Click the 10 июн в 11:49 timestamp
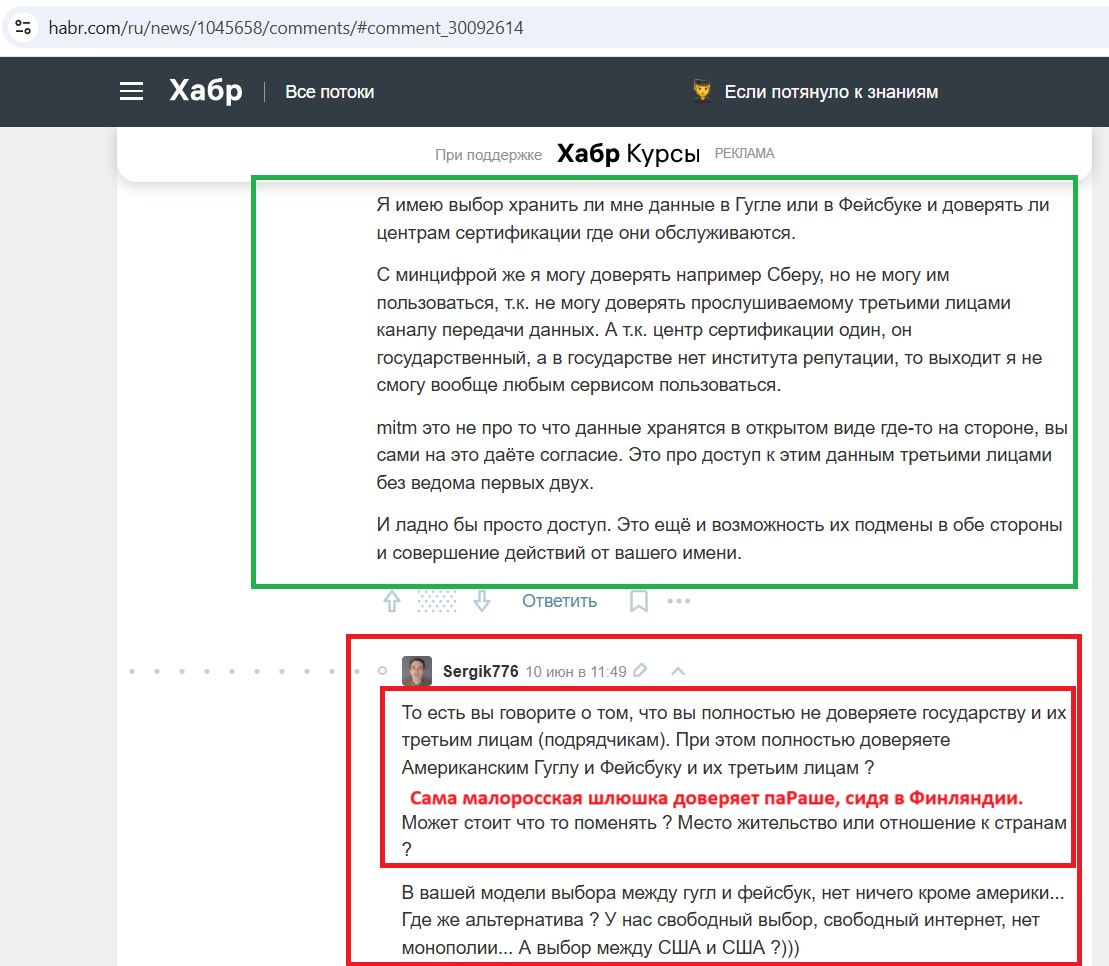Image resolution: width=1109 pixels, height=966 pixels. click(576, 671)
